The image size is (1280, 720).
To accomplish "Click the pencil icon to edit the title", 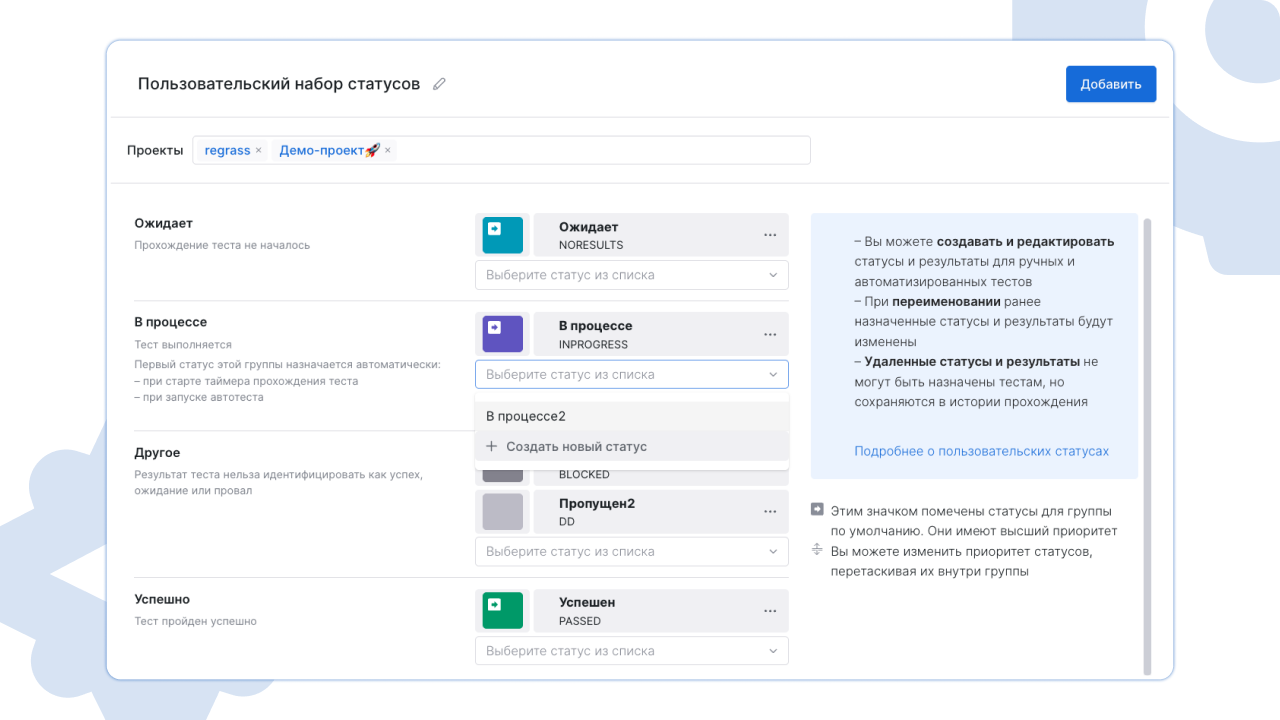I will point(439,84).
